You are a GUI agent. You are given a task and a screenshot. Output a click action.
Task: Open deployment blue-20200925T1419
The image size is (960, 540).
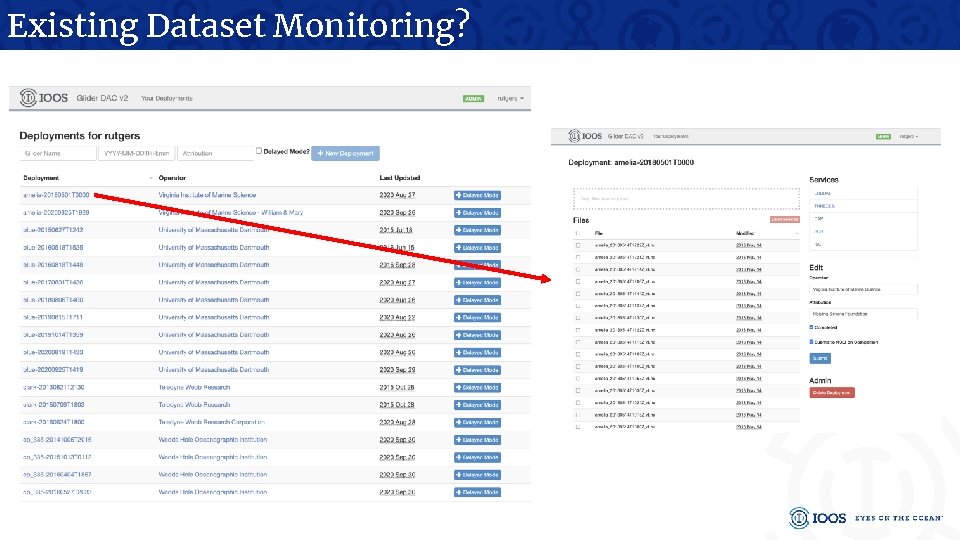53,369
